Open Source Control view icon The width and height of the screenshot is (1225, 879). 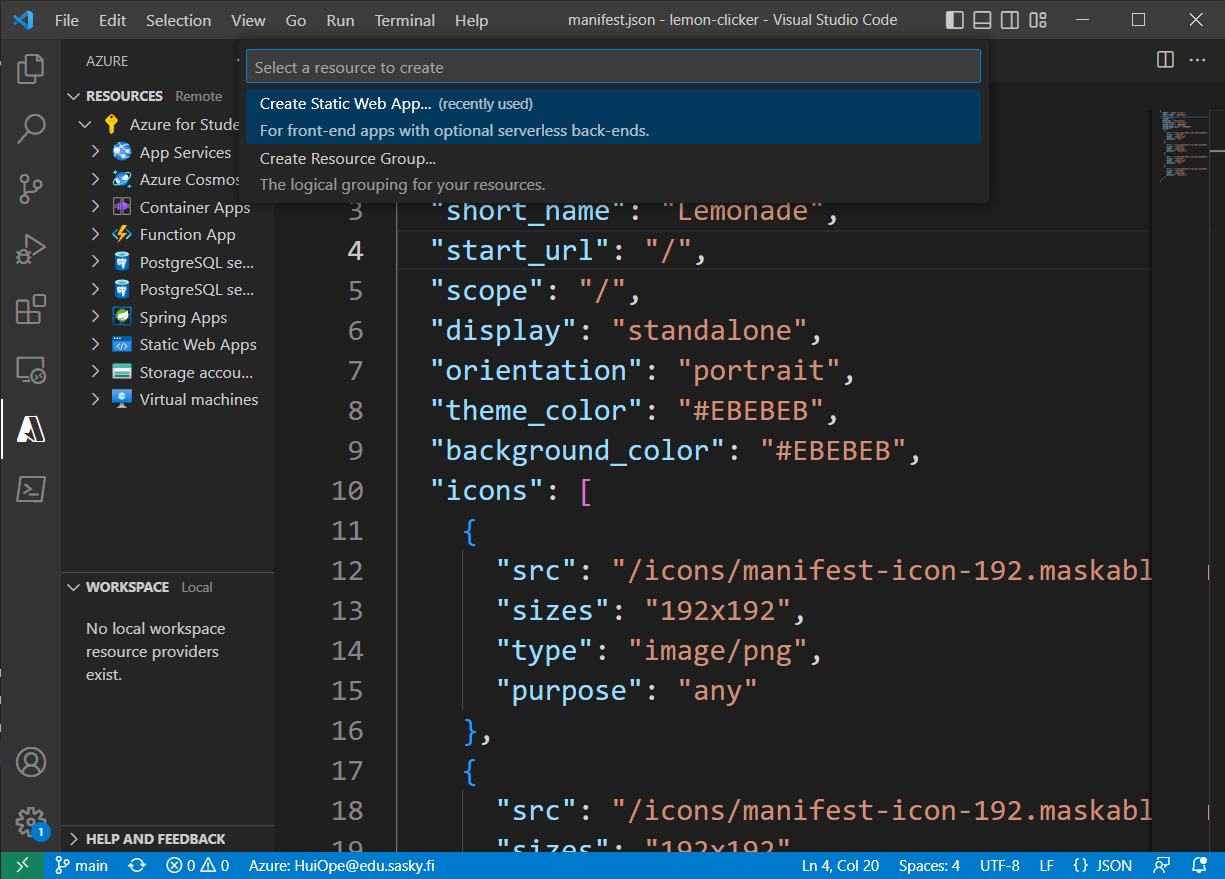31,188
